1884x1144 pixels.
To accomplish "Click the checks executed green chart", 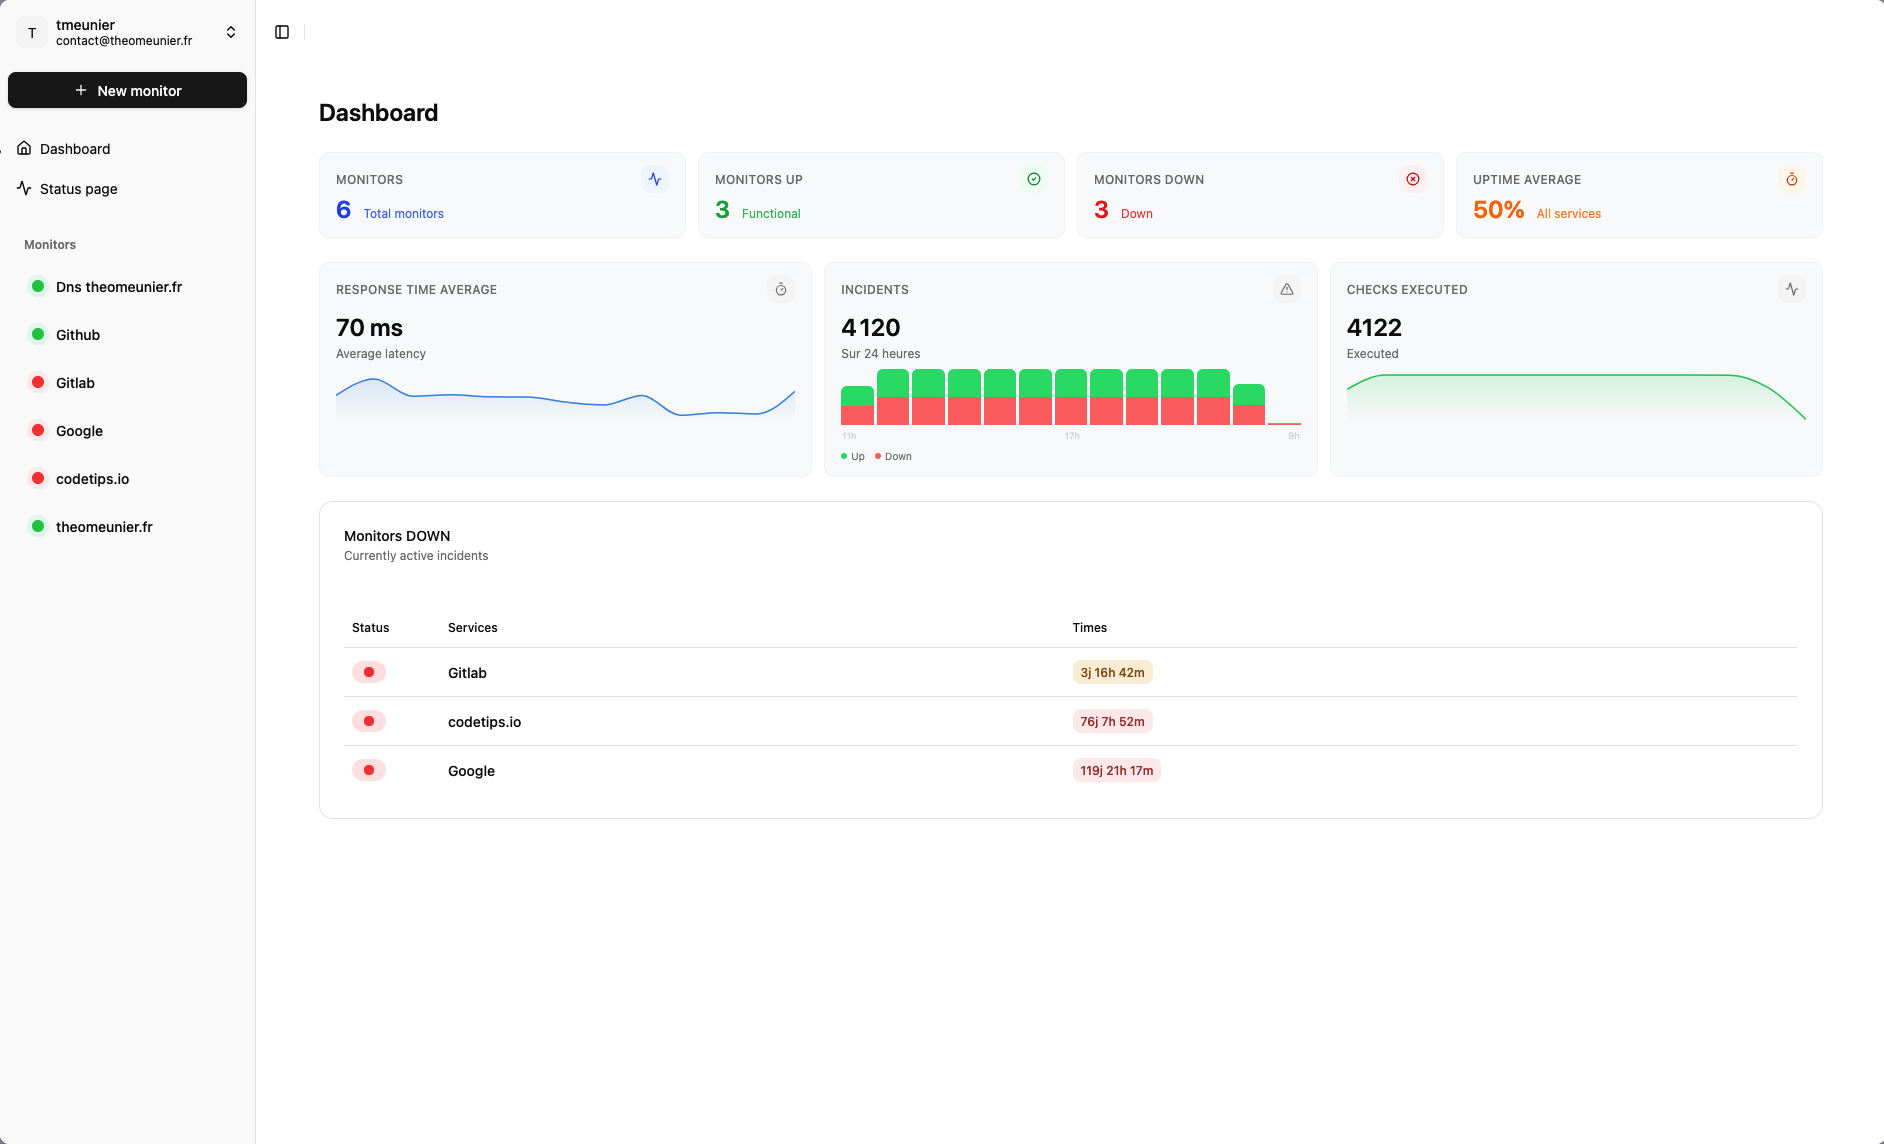I will 1576,397.
